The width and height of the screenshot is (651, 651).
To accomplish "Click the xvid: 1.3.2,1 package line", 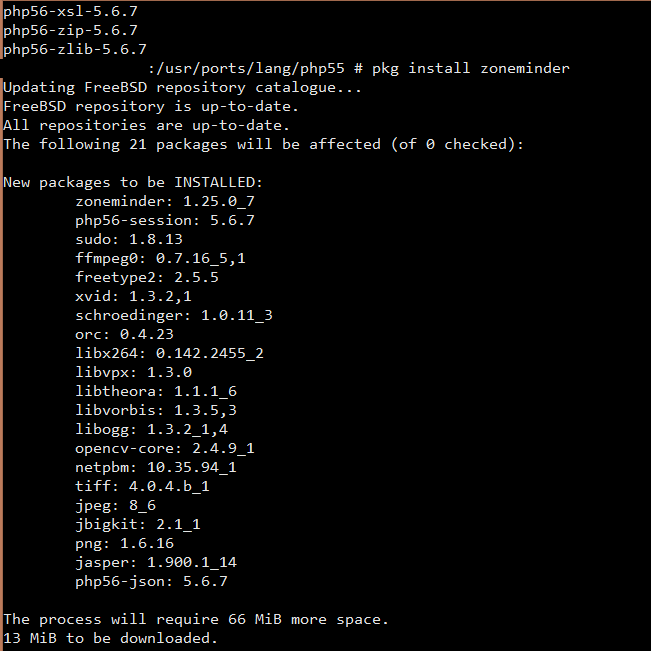I will (x=133, y=296).
